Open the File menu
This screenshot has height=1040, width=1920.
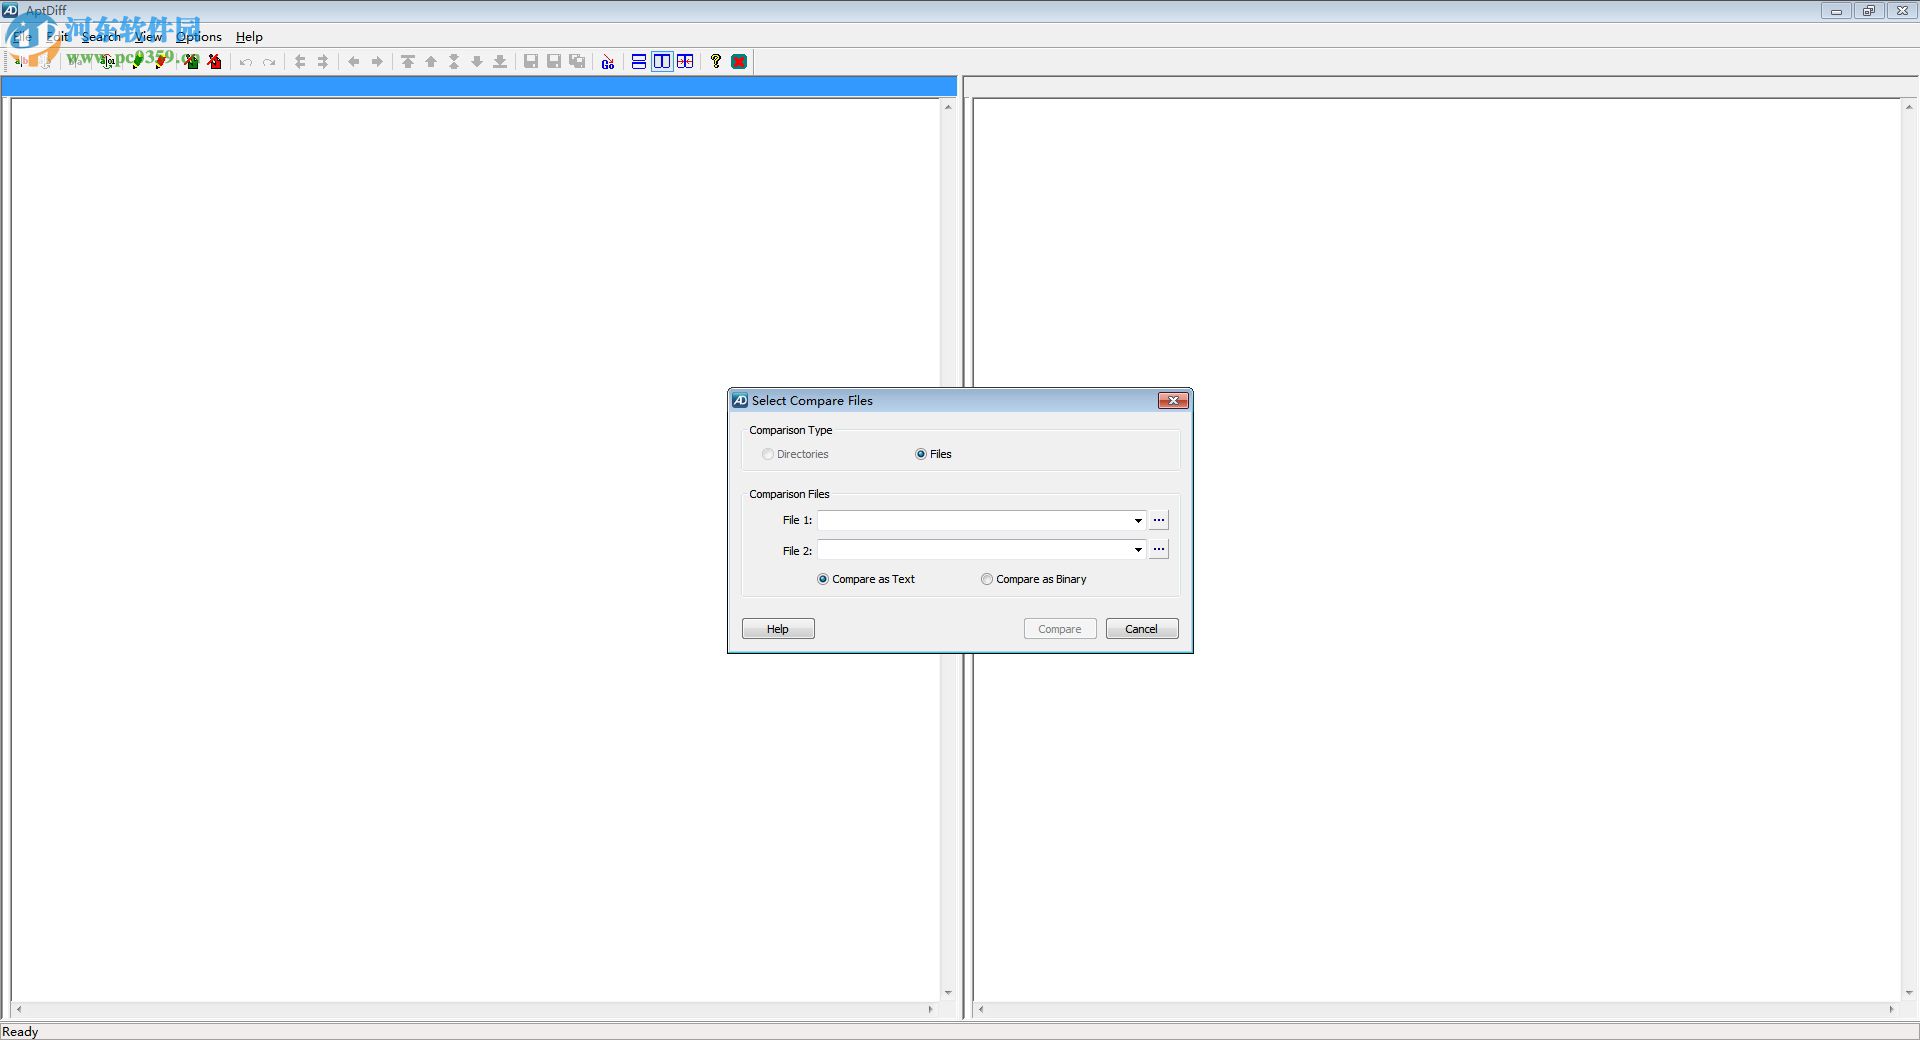click(x=22, y=37)
